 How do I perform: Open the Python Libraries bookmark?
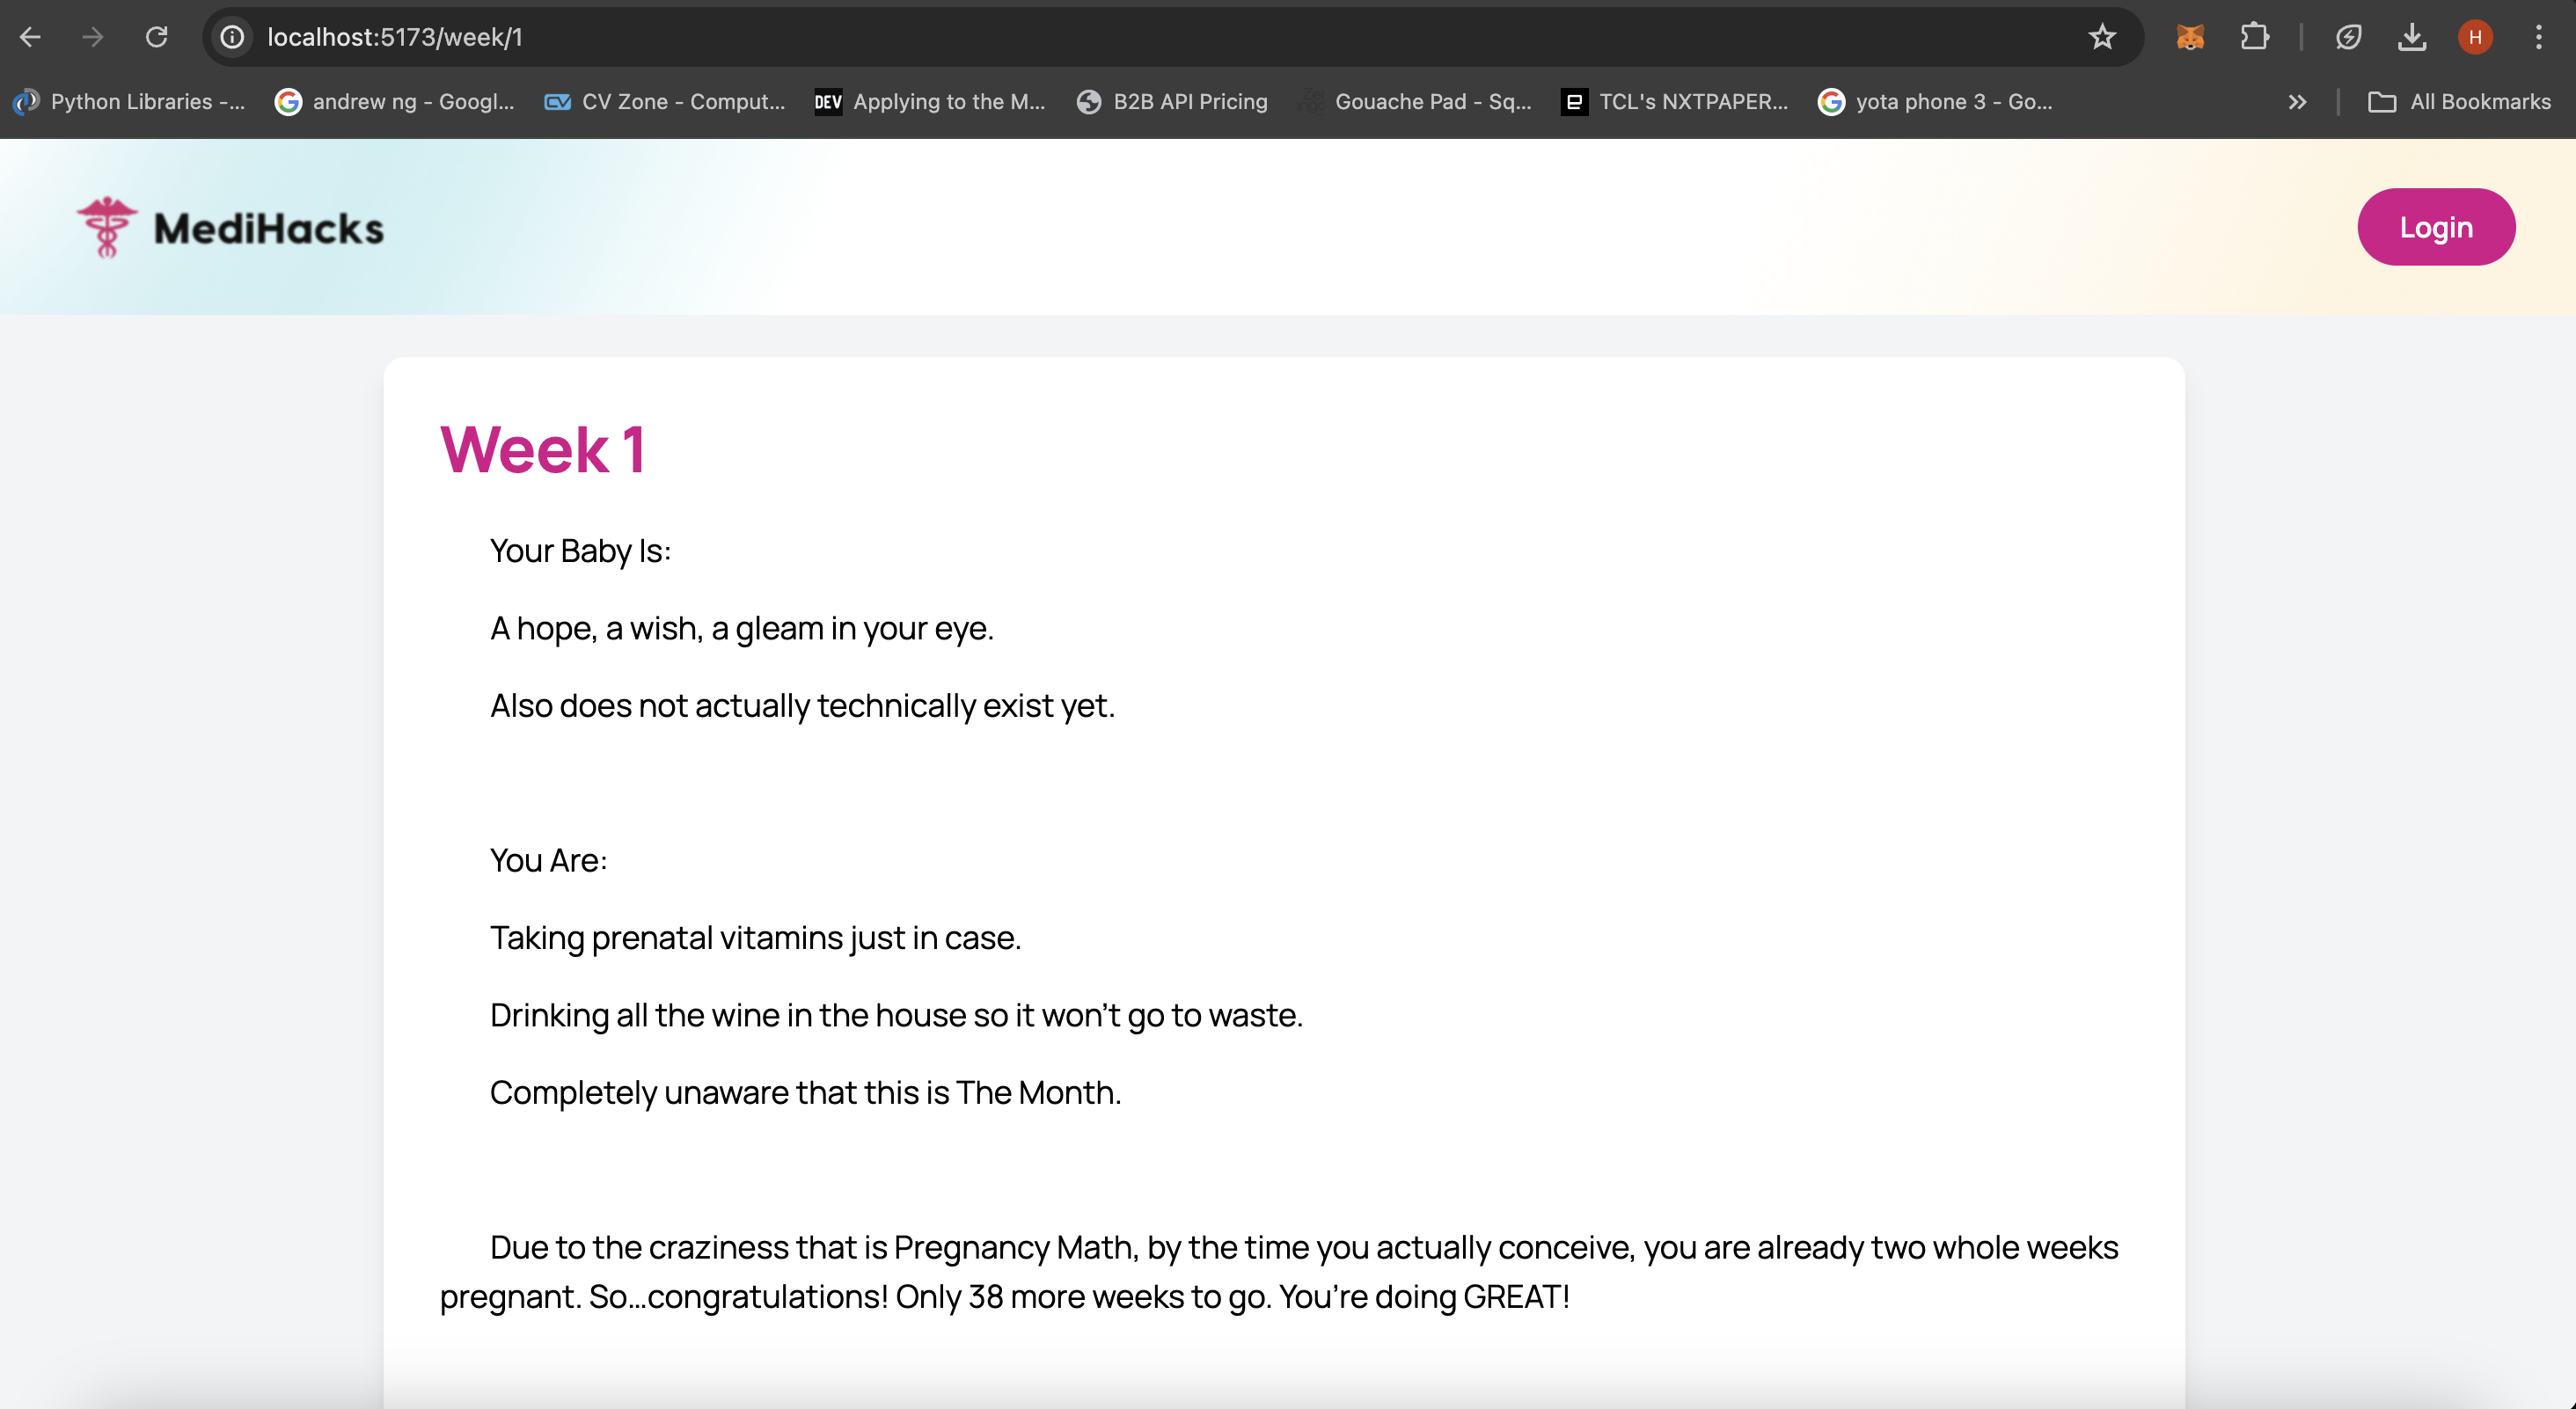pyautogui.click(x=130, y=101)
